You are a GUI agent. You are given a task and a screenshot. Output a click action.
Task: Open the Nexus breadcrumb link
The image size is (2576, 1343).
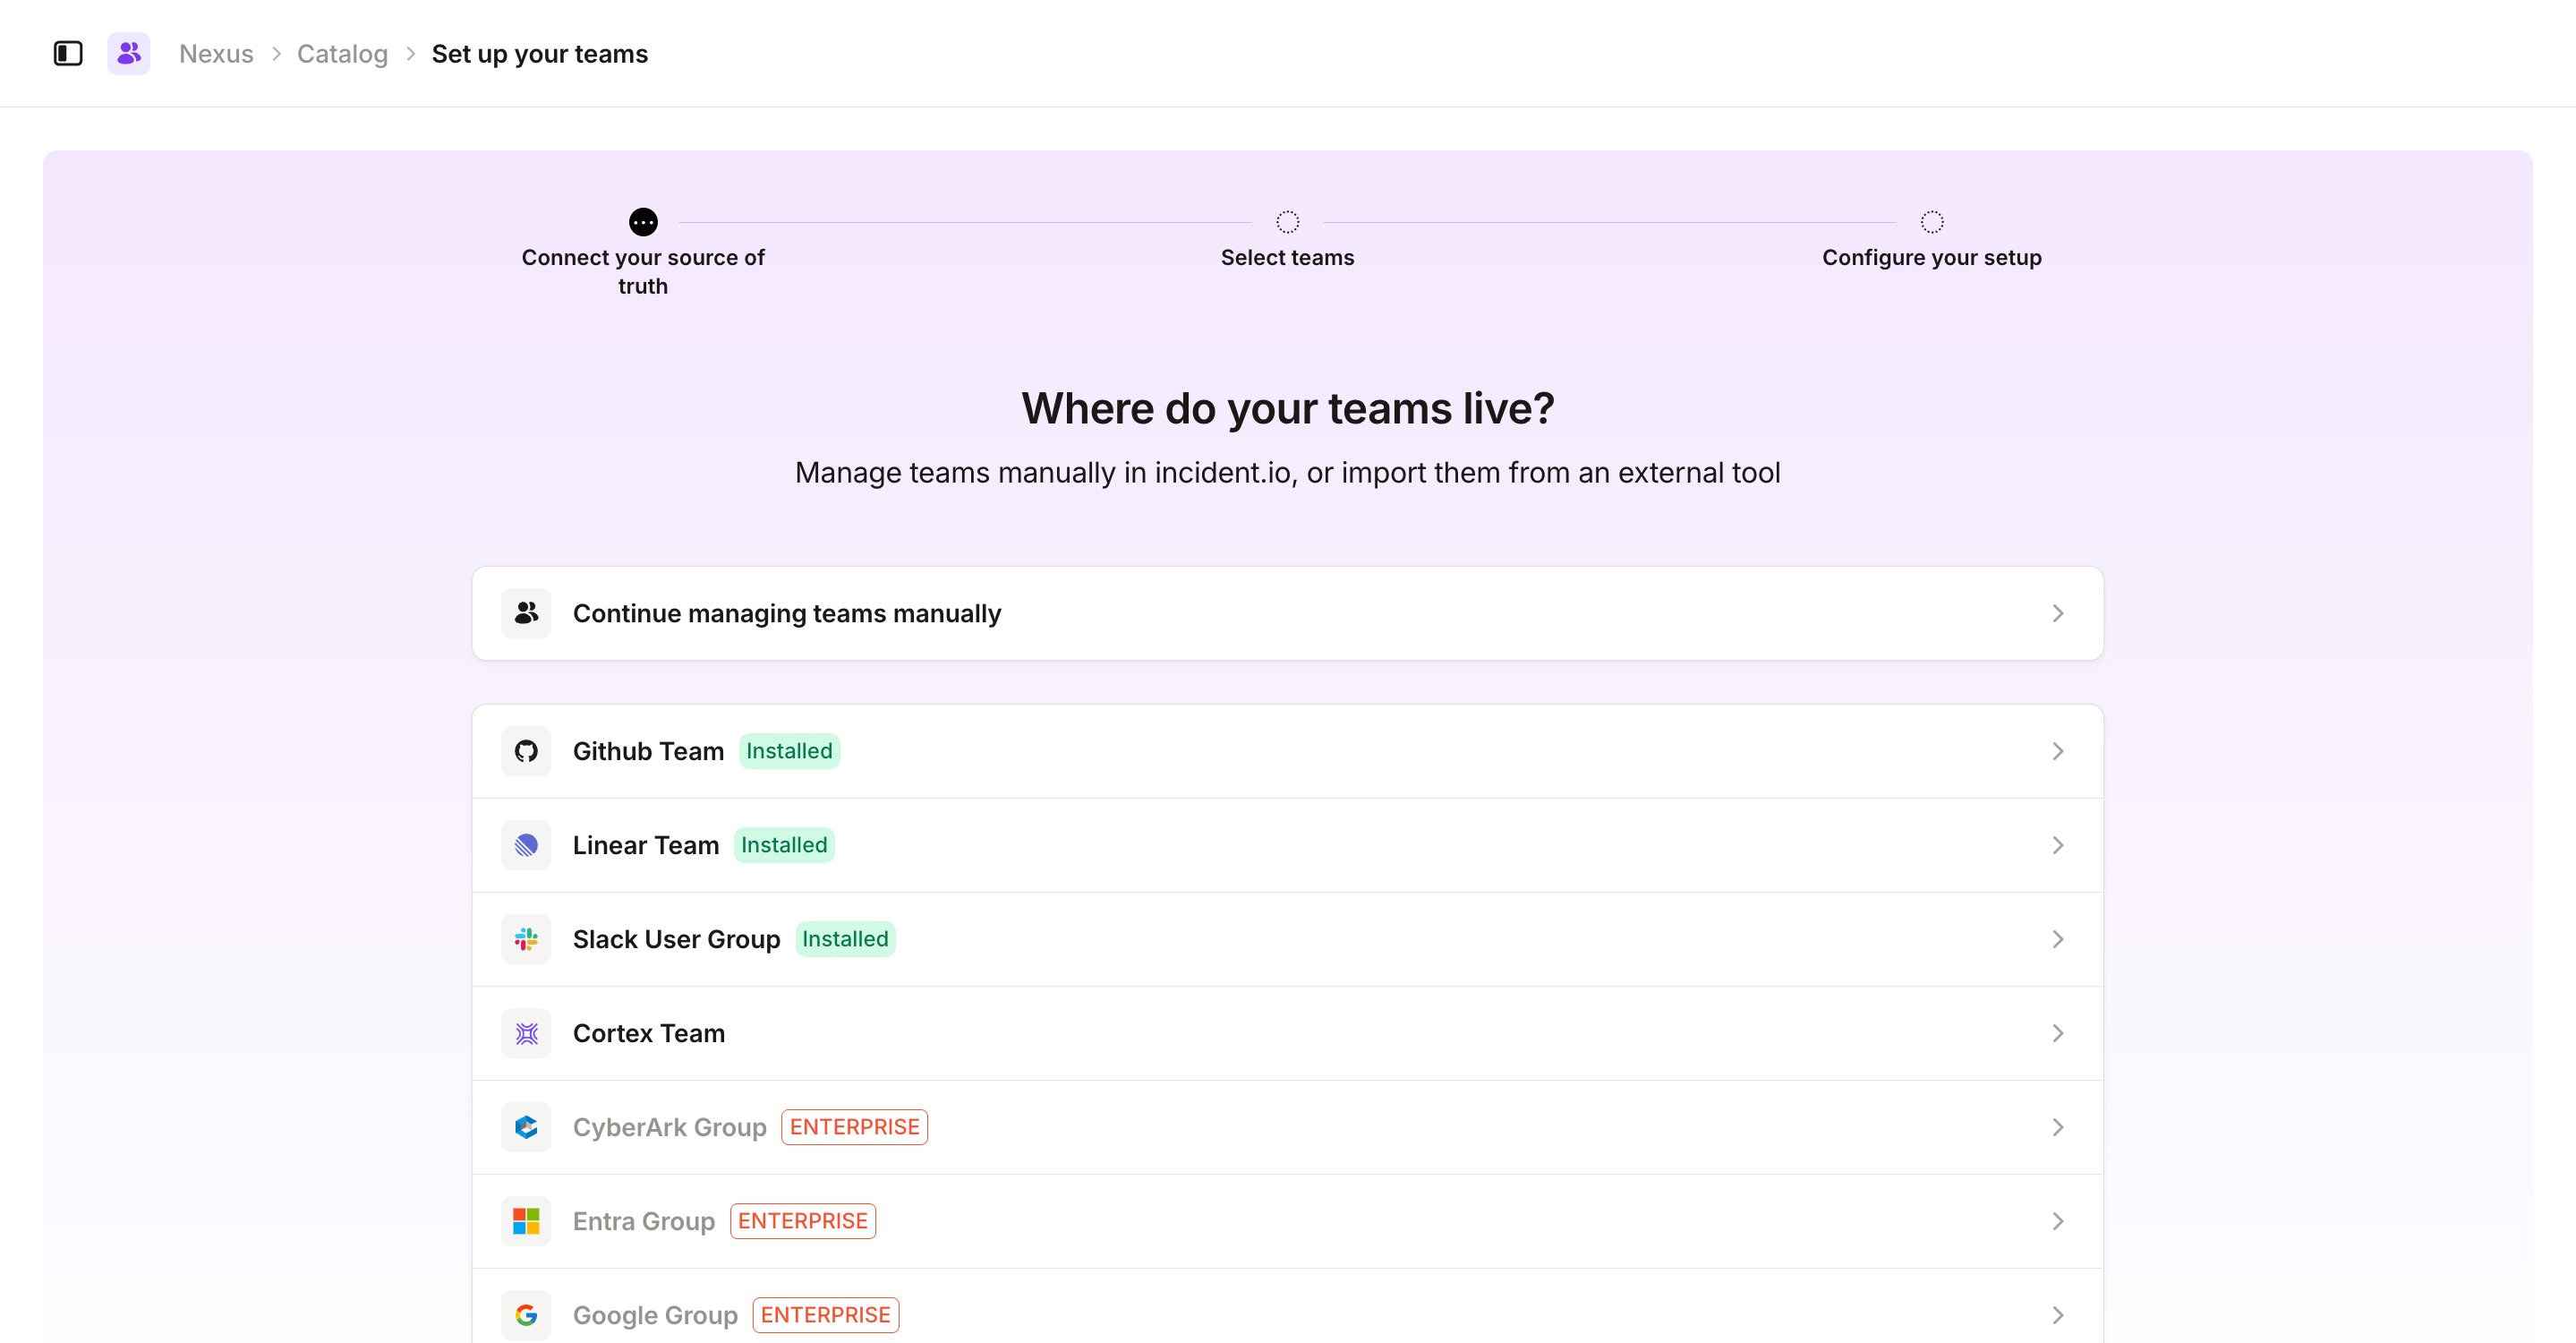click(x=216, y=54)
